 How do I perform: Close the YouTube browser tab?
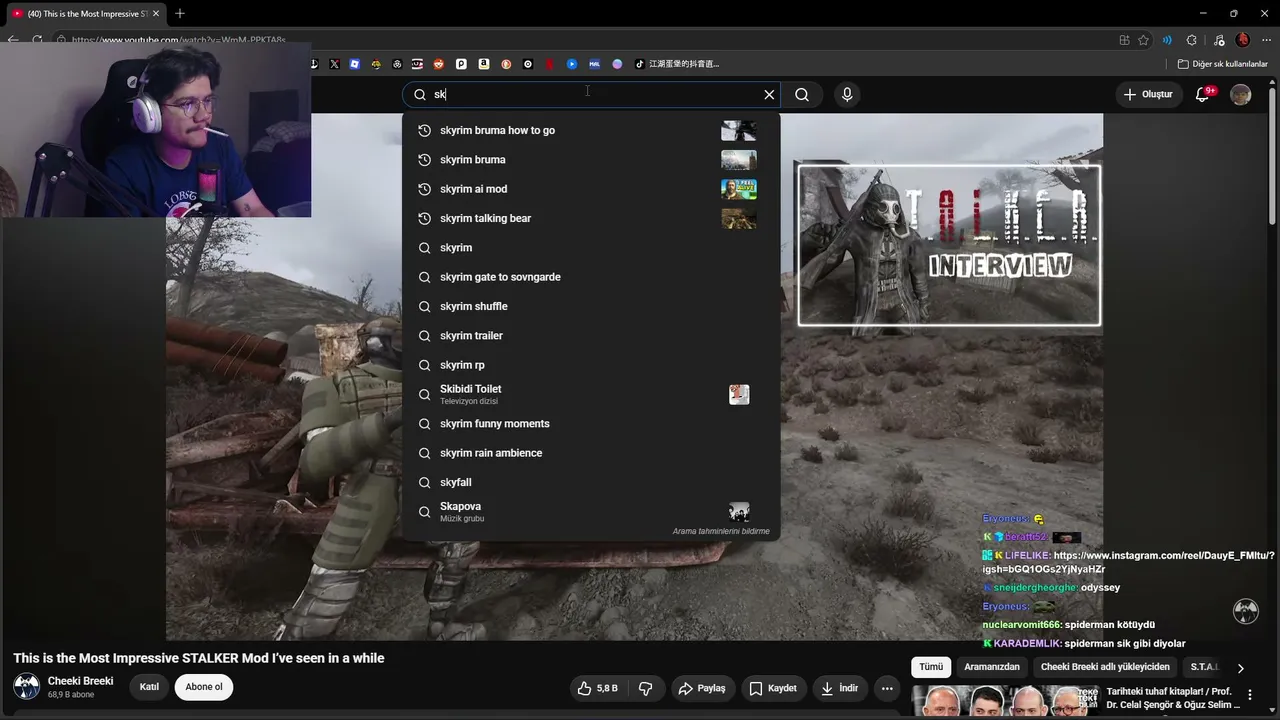[156, 14]
